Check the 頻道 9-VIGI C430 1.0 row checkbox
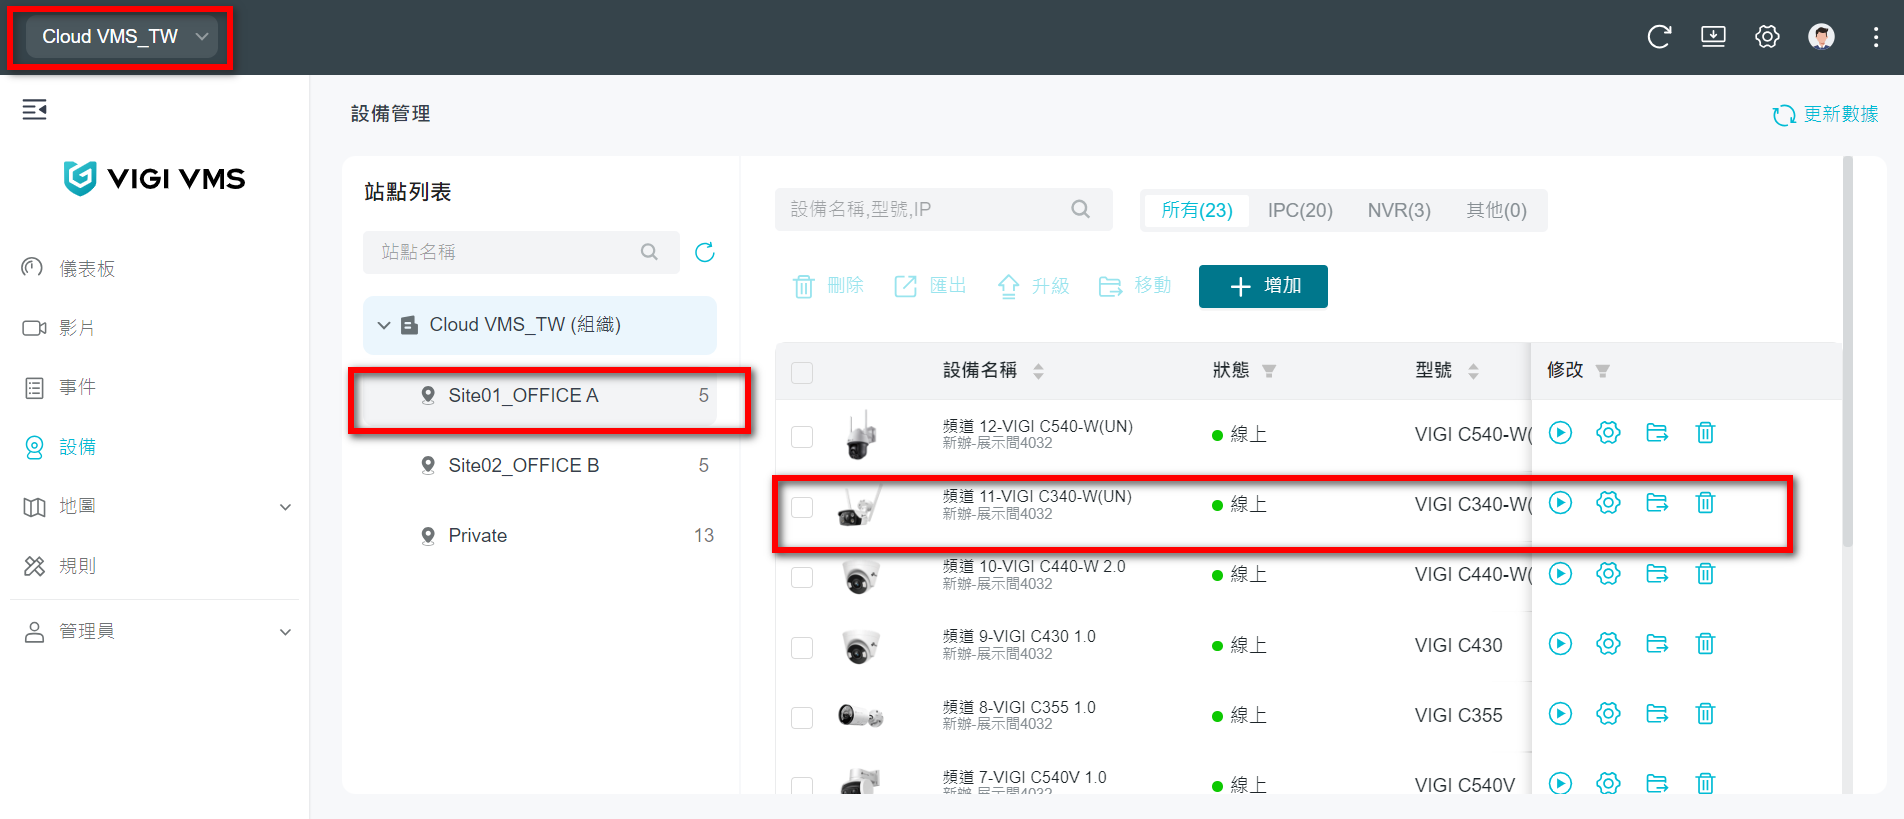1904x819 pixels. (x=802, y=647)
